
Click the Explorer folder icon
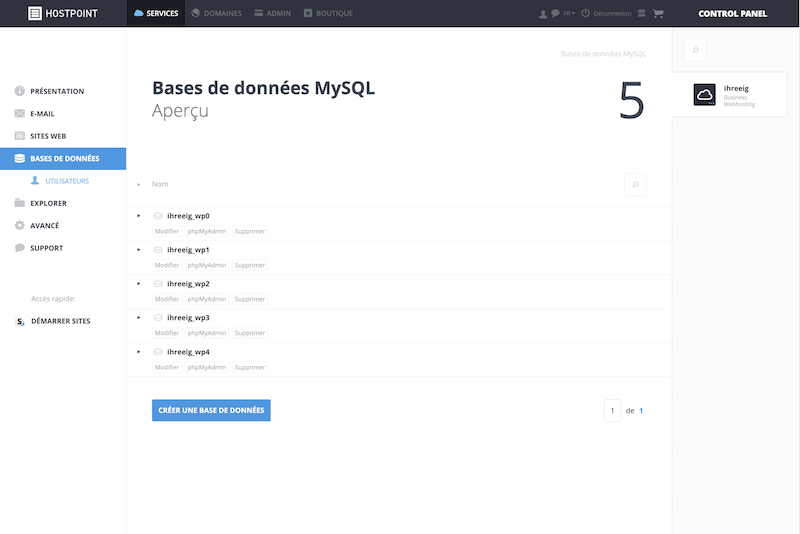(19, 202)
